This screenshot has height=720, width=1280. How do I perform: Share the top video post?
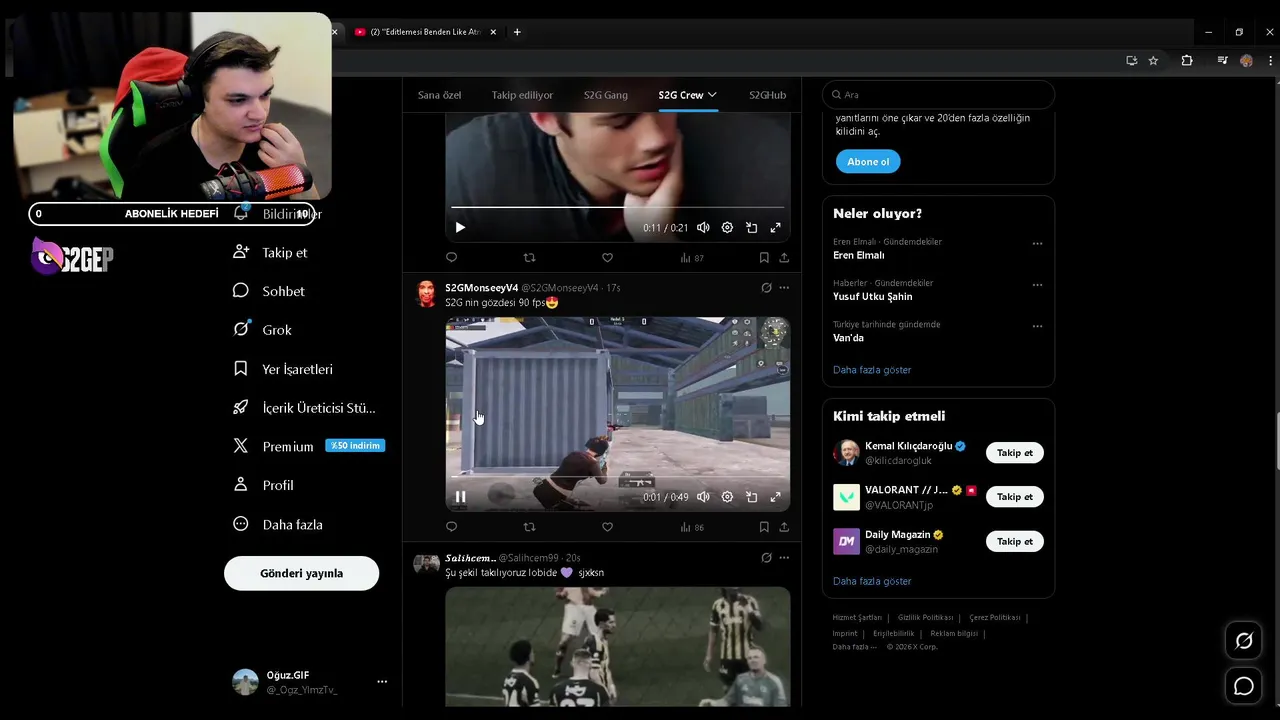coord(784,258)
